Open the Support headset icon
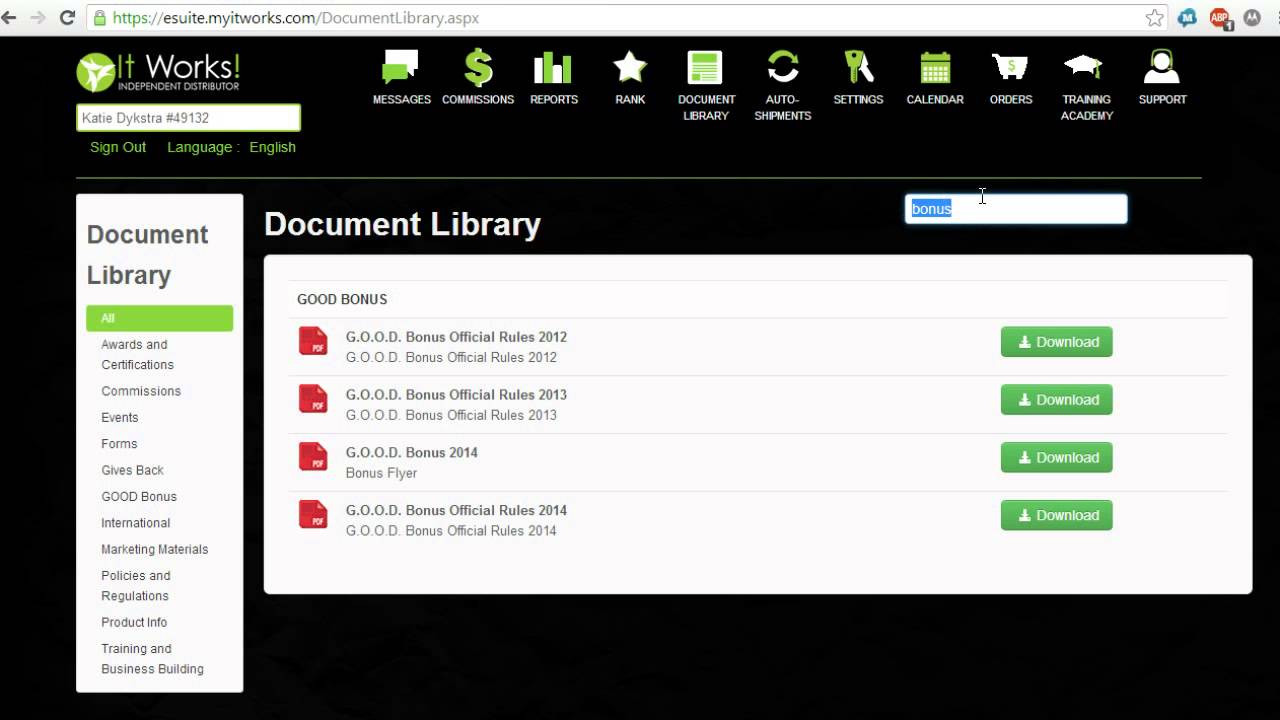The image size is (1280, 720). coord(1161,67)
